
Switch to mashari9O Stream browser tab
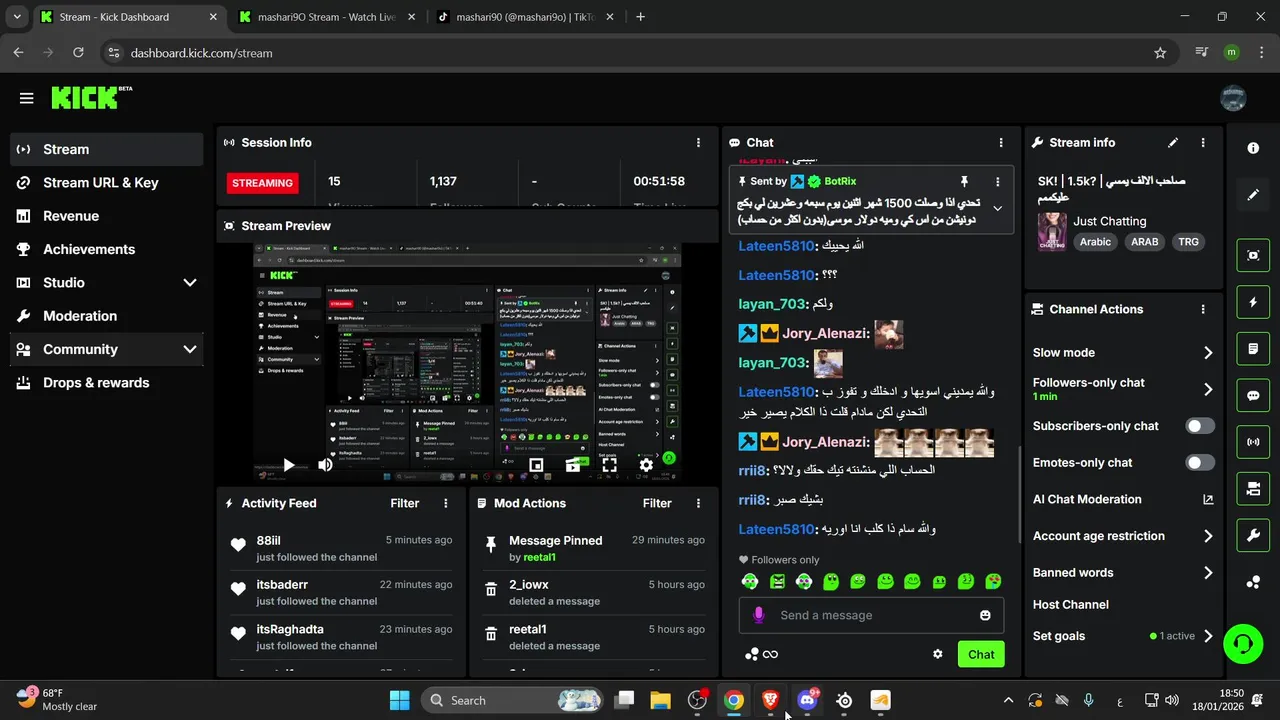tap(327, 17)
